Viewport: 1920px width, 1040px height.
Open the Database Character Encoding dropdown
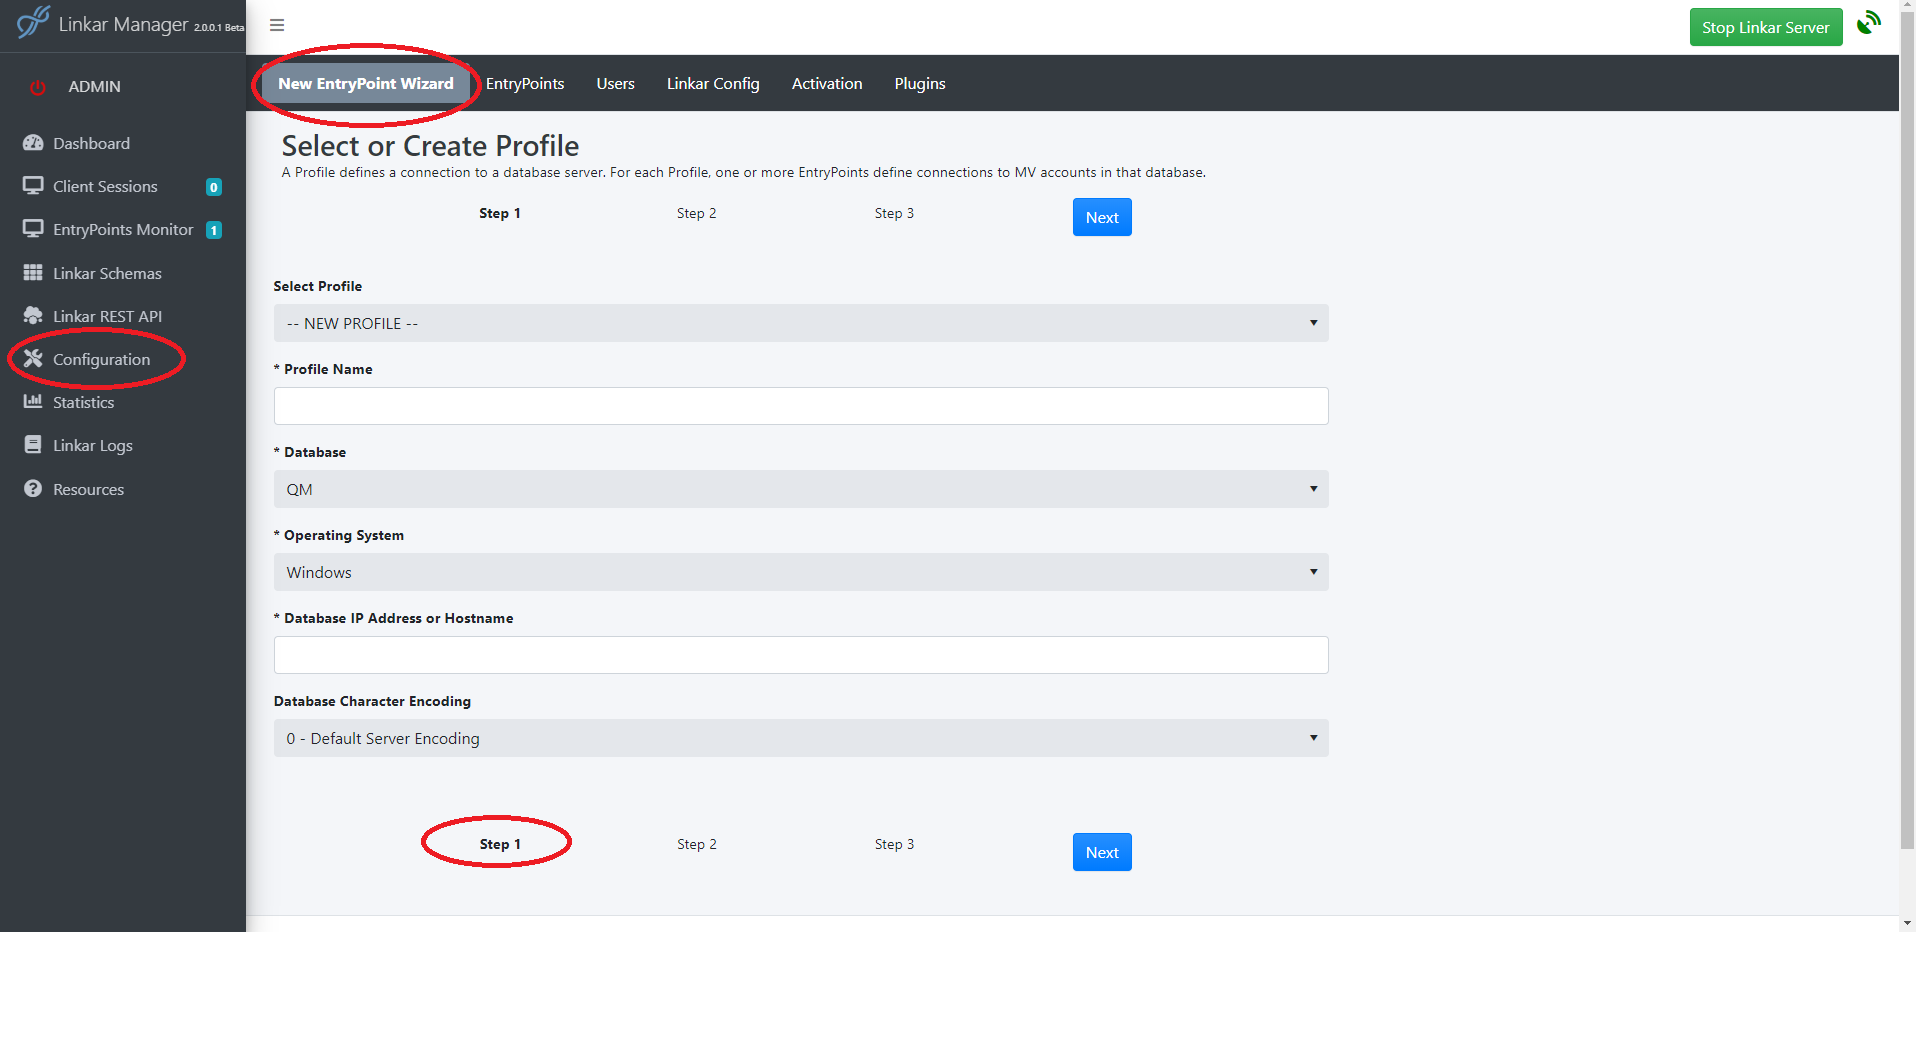tap(801, 738)
